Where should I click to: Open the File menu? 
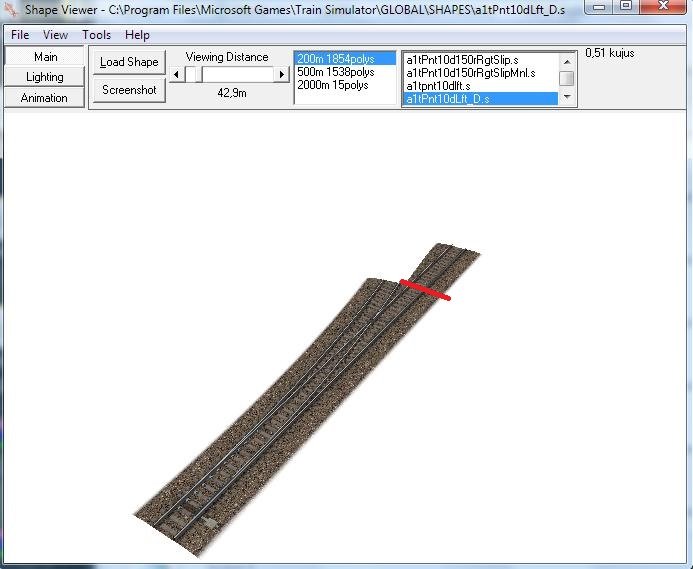tap(20, 35)
